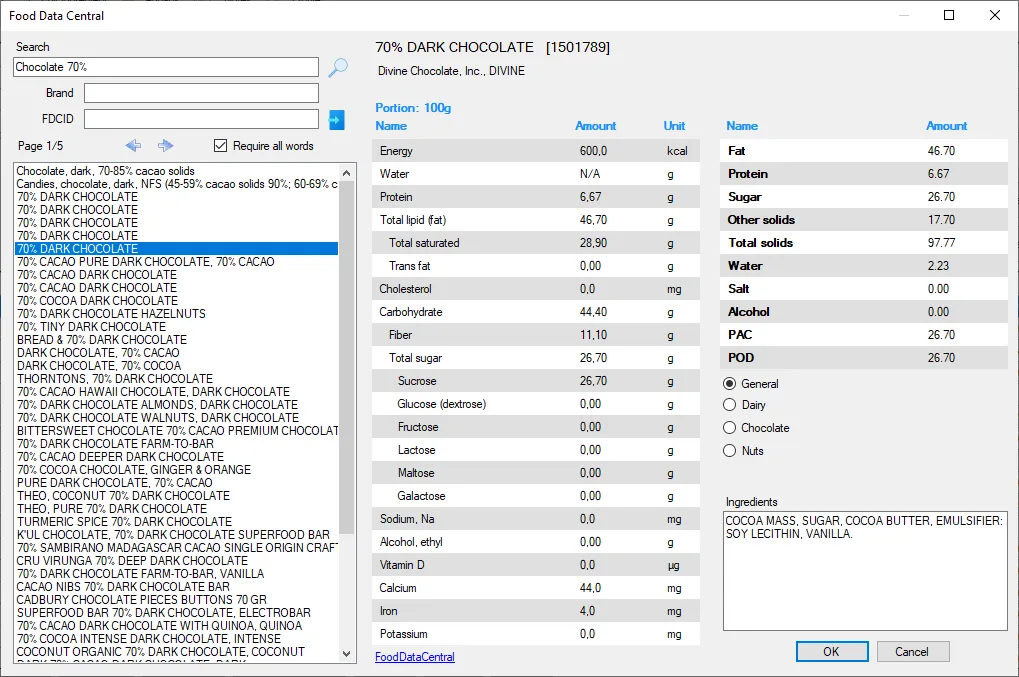Maximize the Food Data Central window

[949, 15]
